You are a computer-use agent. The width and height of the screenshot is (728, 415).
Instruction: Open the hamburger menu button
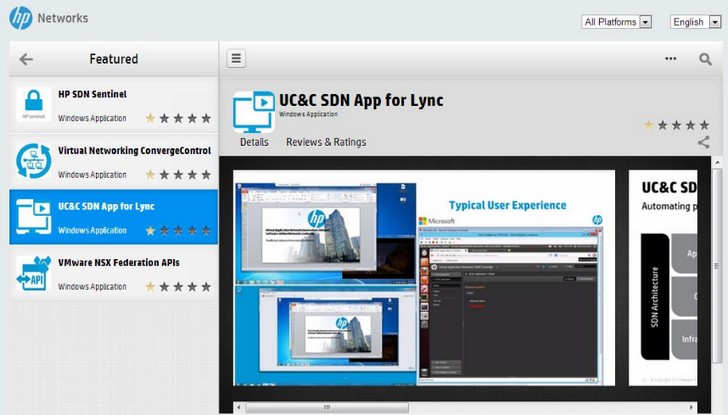click(x=236, y=58)
